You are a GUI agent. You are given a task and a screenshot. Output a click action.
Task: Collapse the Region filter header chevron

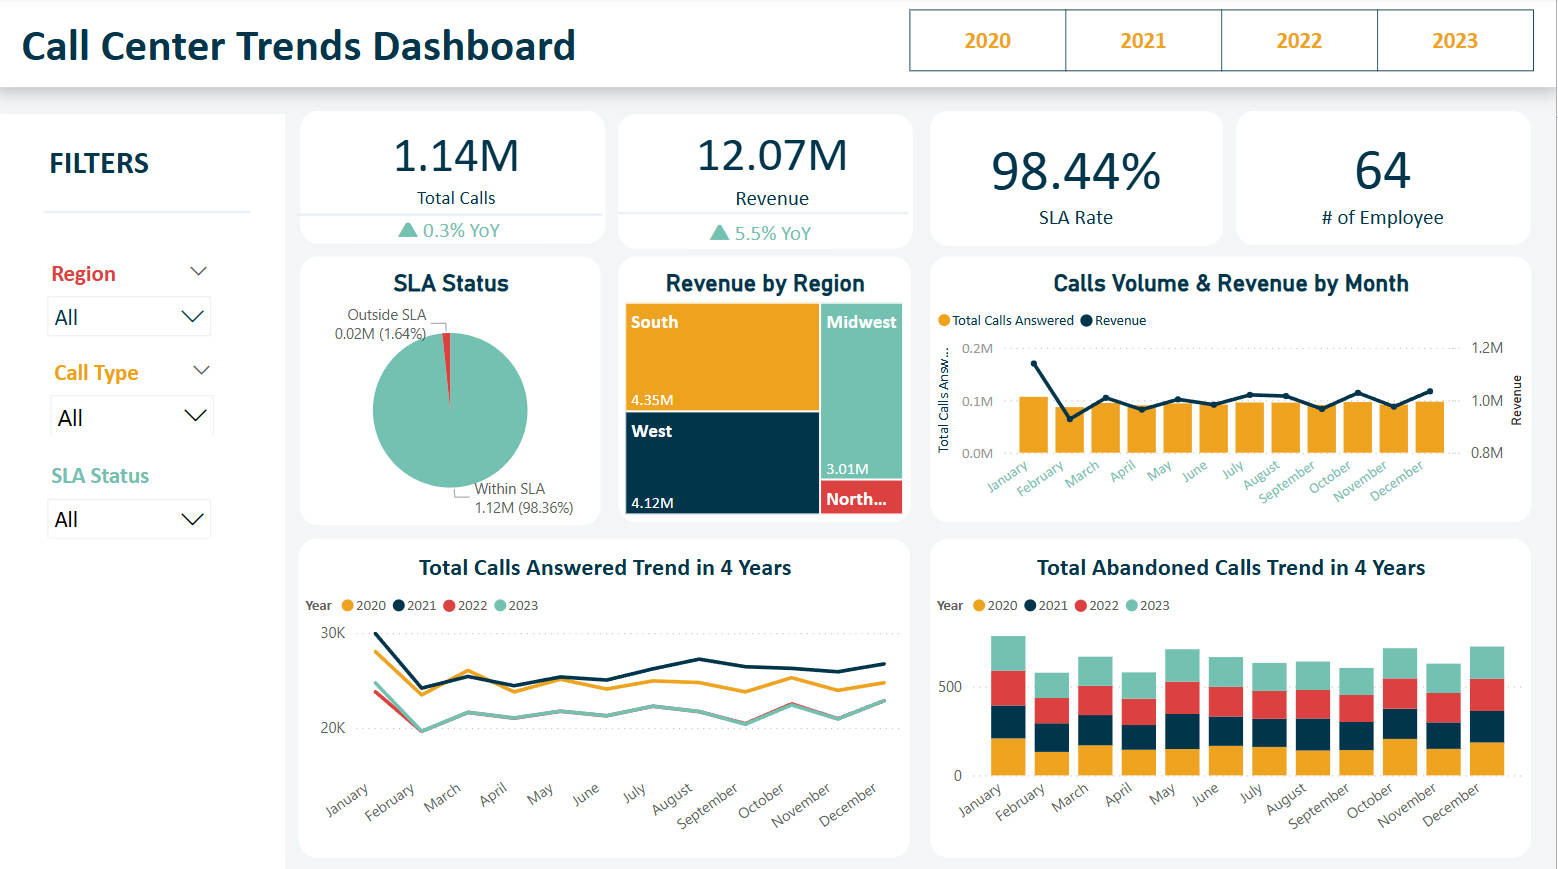(198, 272)
